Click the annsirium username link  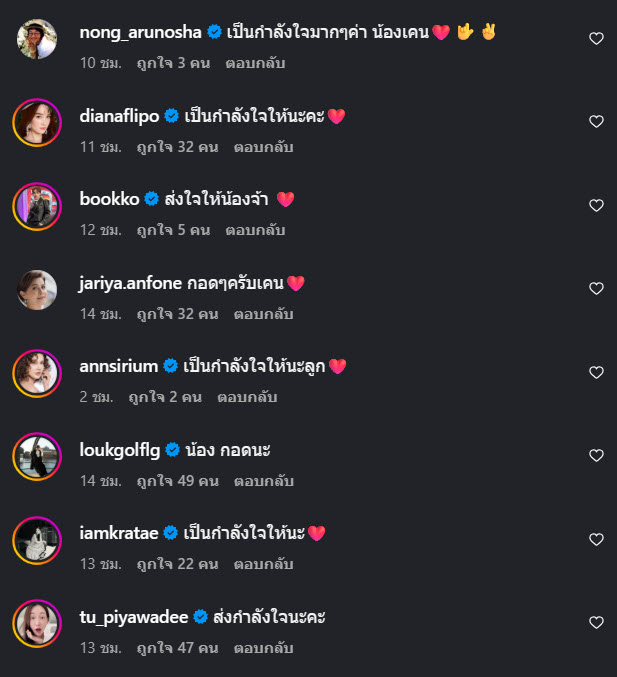[x=118, y=366]
